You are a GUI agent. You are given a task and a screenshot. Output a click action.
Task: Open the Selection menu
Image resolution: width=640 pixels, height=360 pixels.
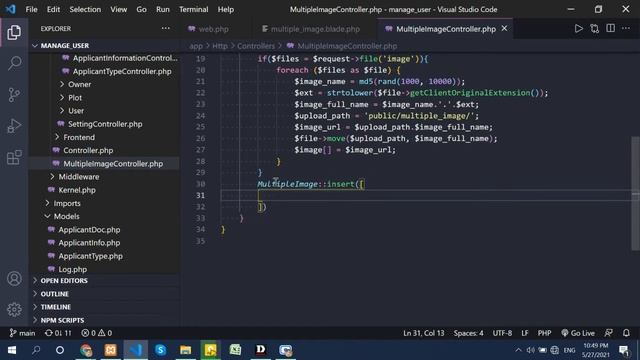(85, 9)
